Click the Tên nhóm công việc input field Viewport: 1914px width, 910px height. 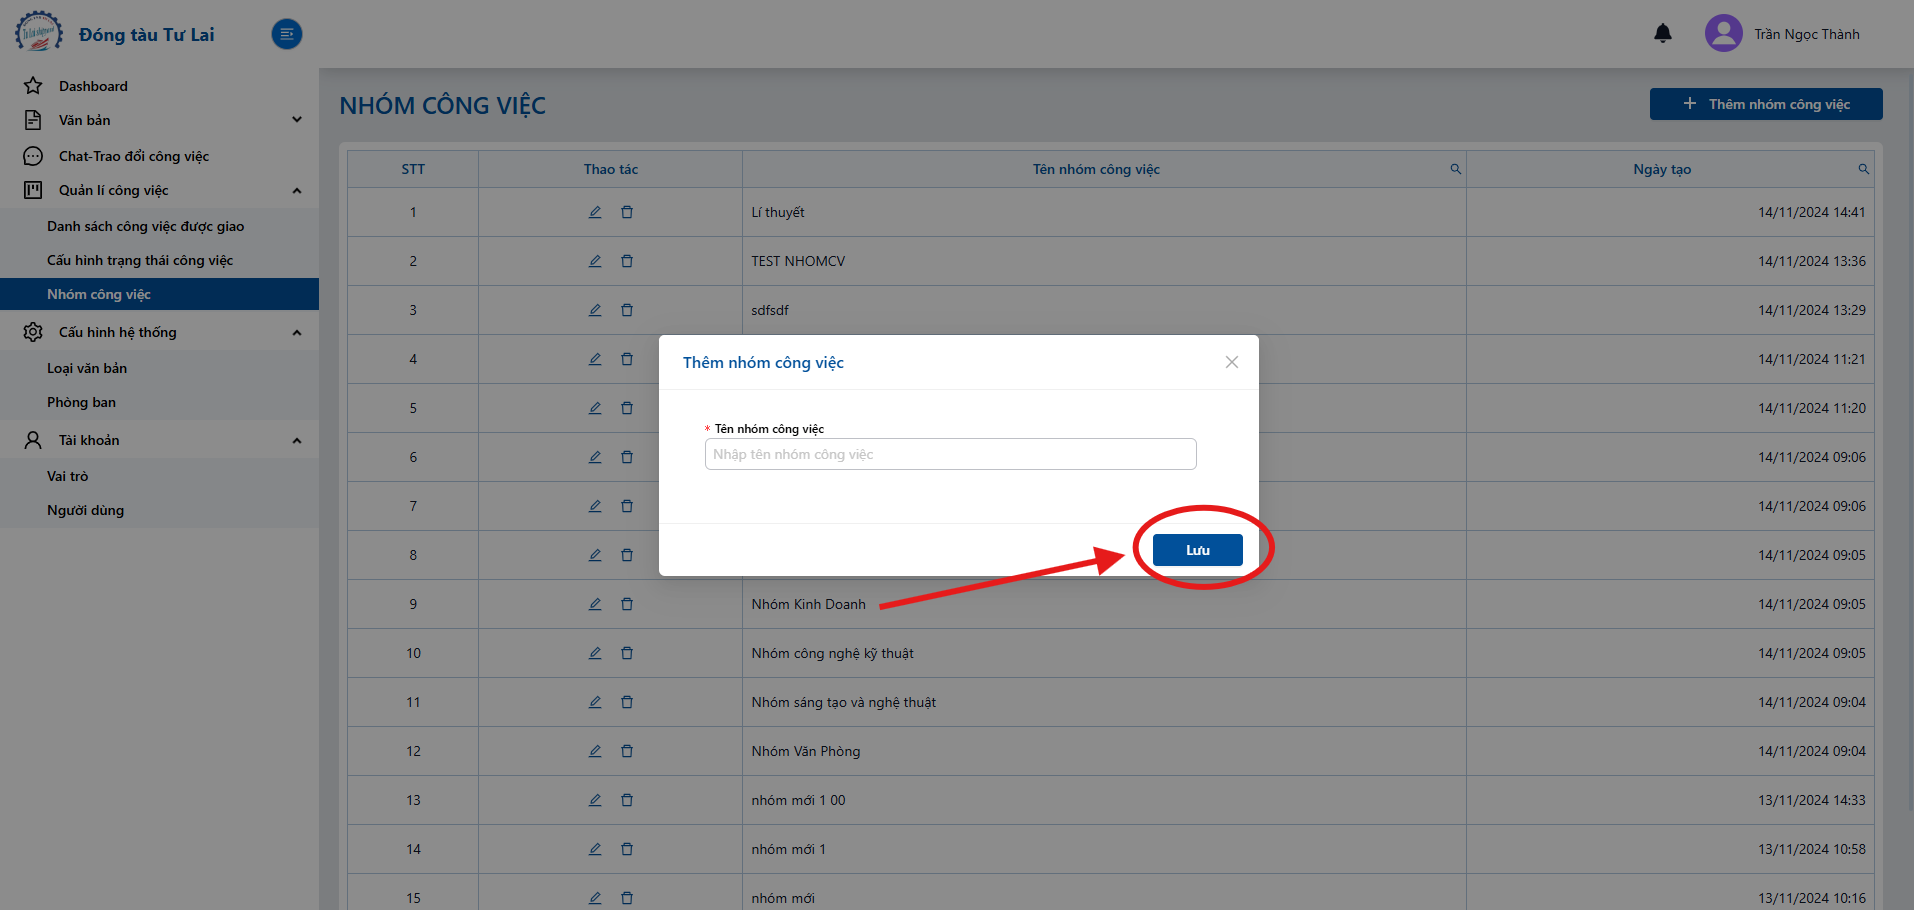click(x=951, y=454)
